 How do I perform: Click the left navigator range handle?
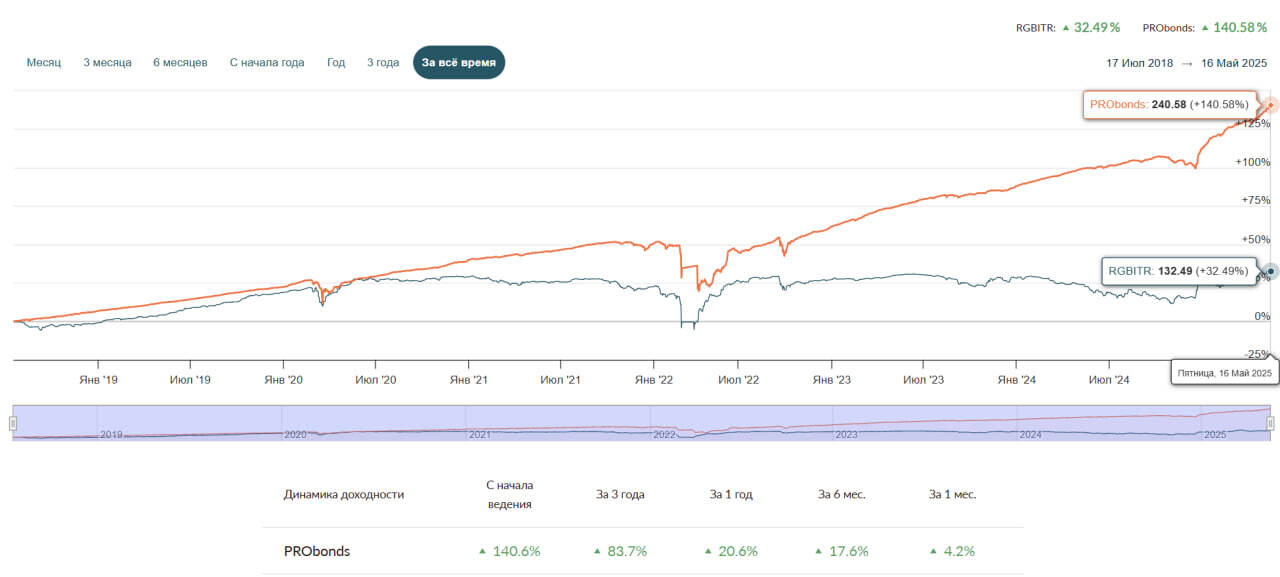click(x=14, y=423)
